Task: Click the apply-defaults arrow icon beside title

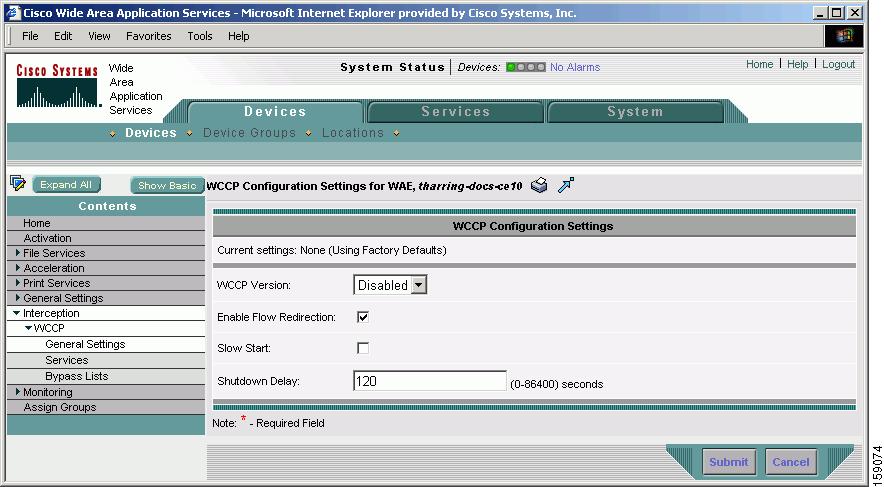Action: coord(565,185)
